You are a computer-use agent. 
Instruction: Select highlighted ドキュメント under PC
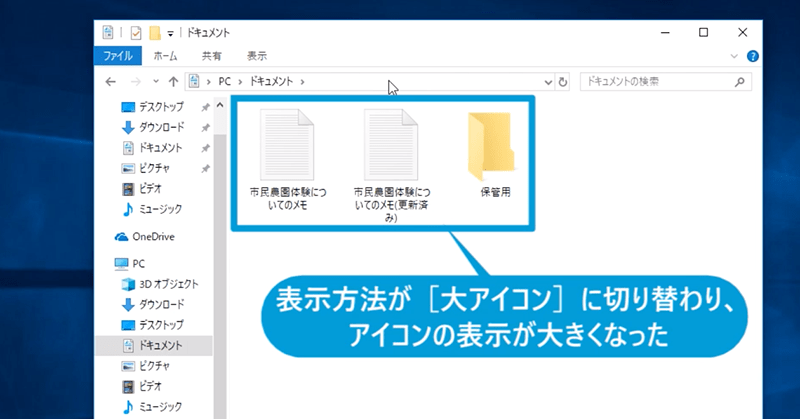pos(154,346)
